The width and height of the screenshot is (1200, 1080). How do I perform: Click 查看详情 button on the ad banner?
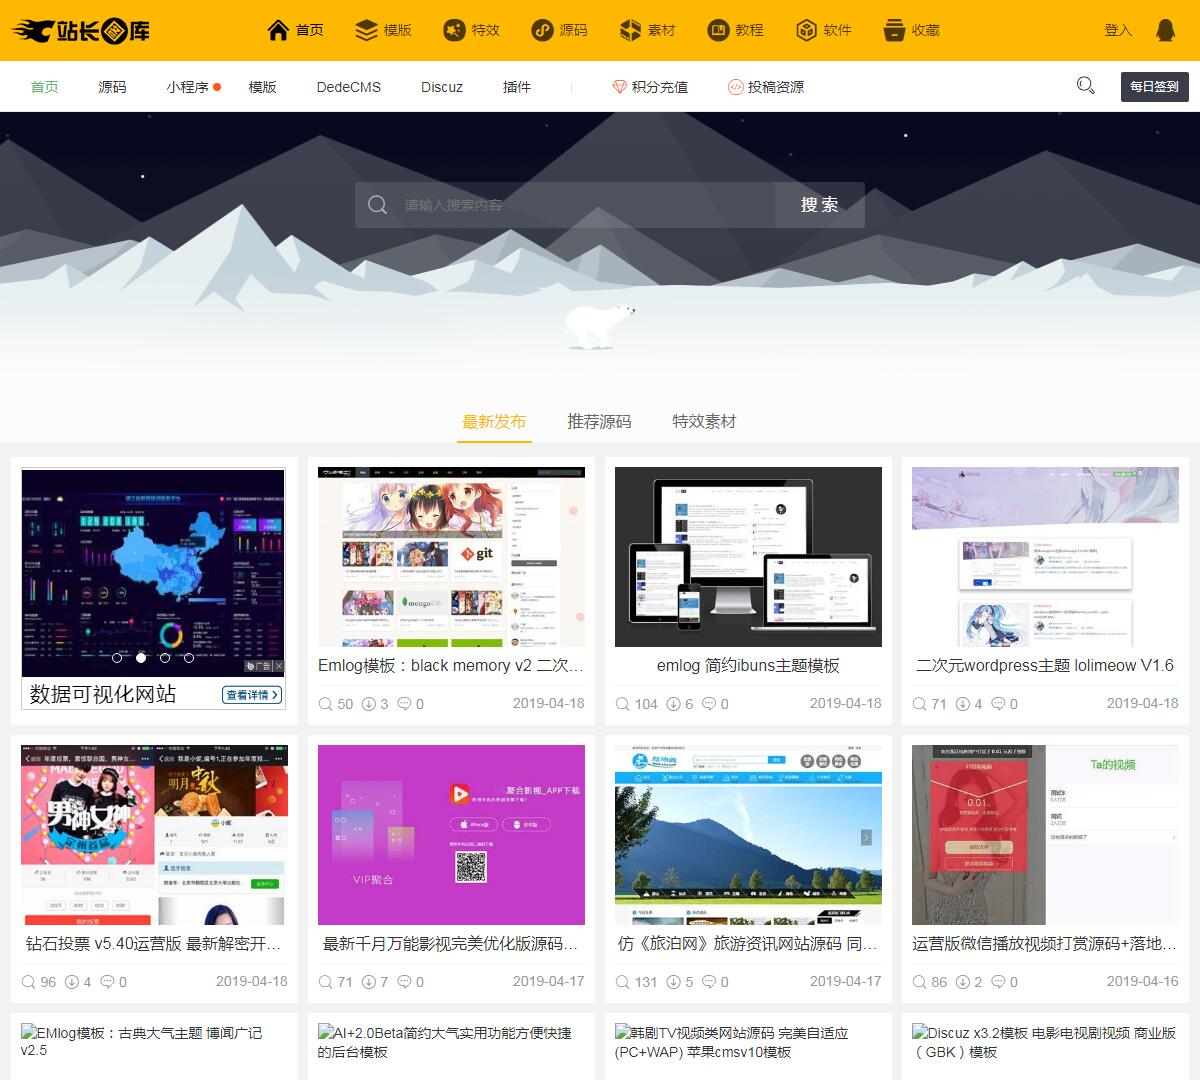251,695
